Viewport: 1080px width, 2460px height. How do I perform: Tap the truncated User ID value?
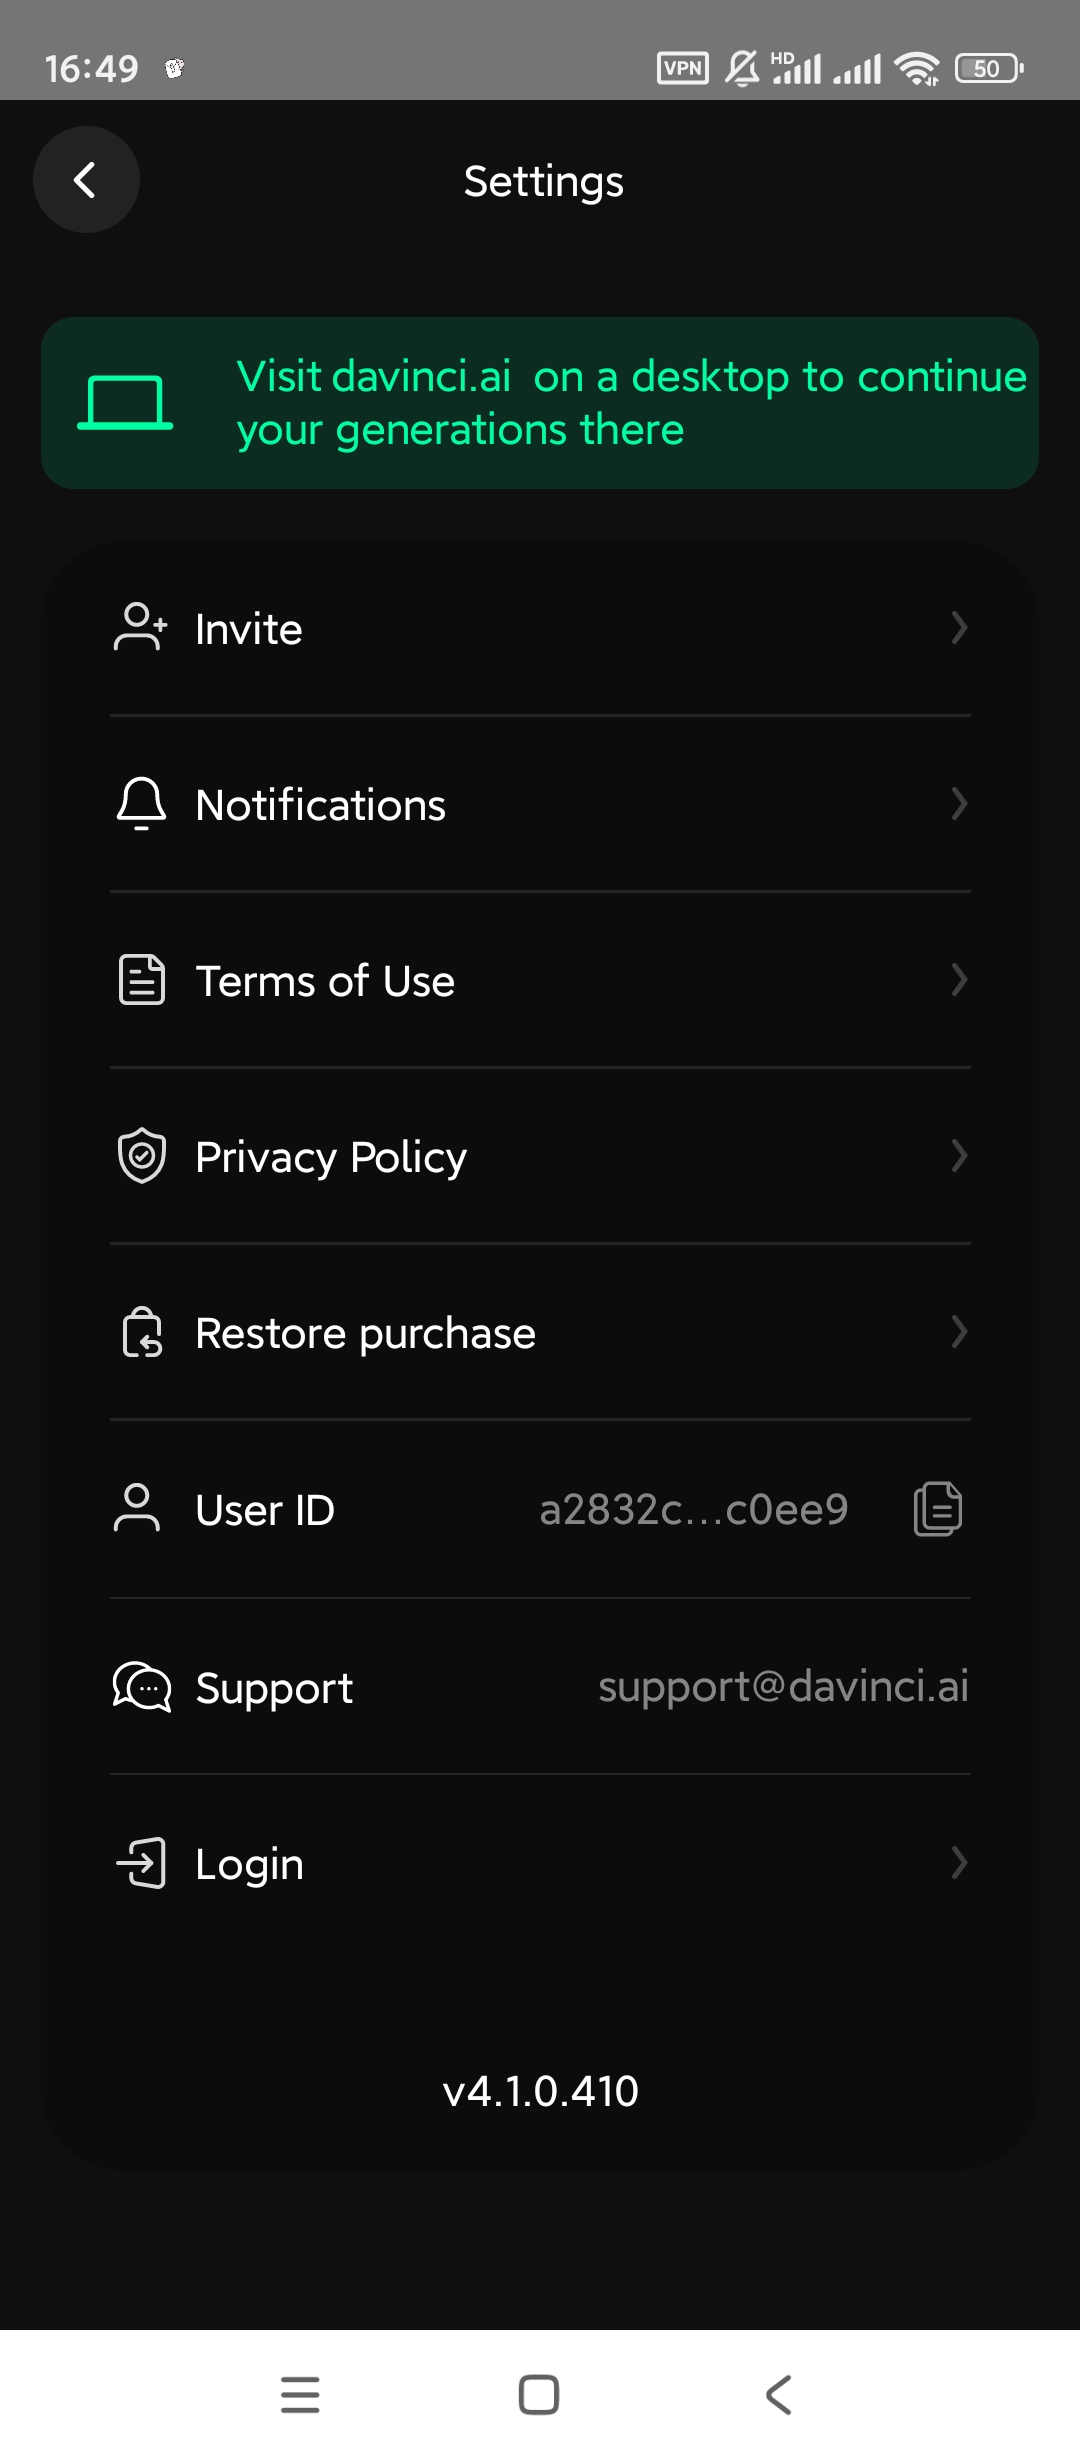[x=693, y=1510]
